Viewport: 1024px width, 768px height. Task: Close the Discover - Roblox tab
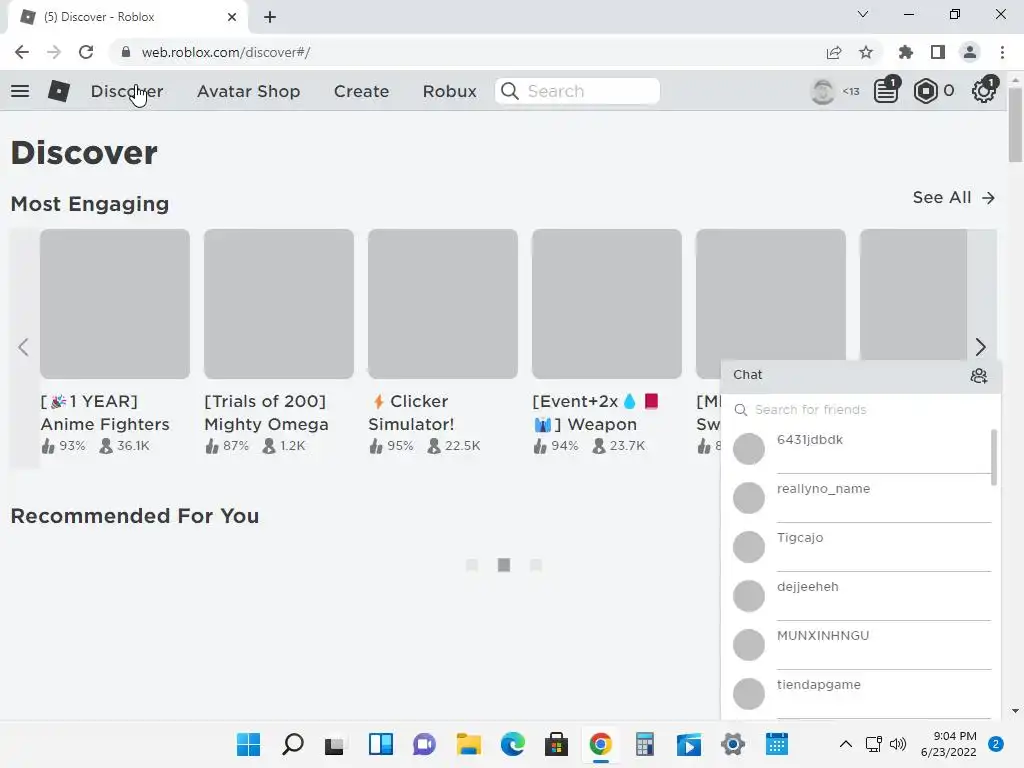[232, 17]
